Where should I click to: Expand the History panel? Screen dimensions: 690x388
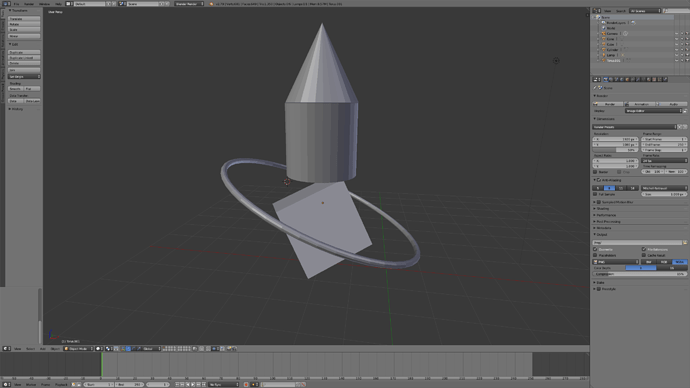17,109
